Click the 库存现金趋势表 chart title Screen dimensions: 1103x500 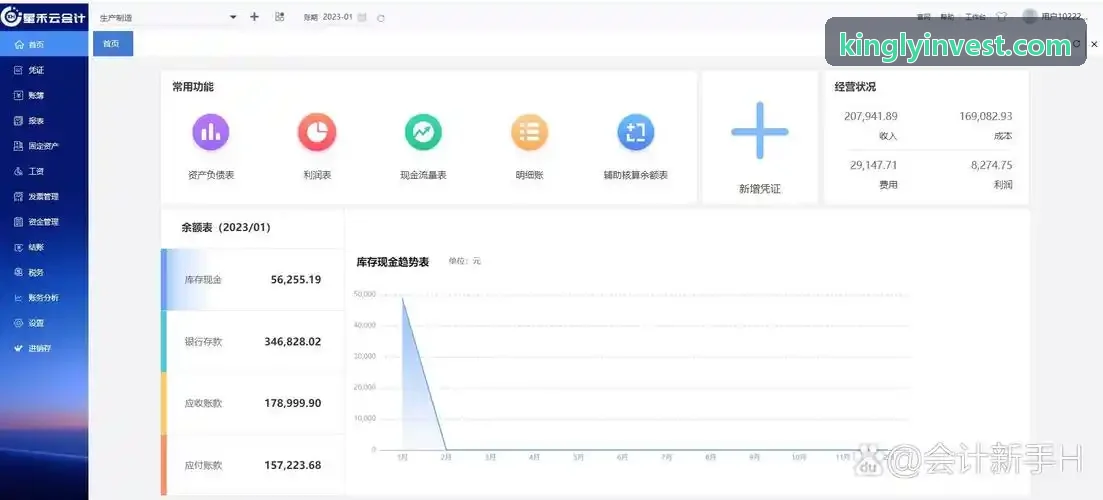[x=393, y=262]
